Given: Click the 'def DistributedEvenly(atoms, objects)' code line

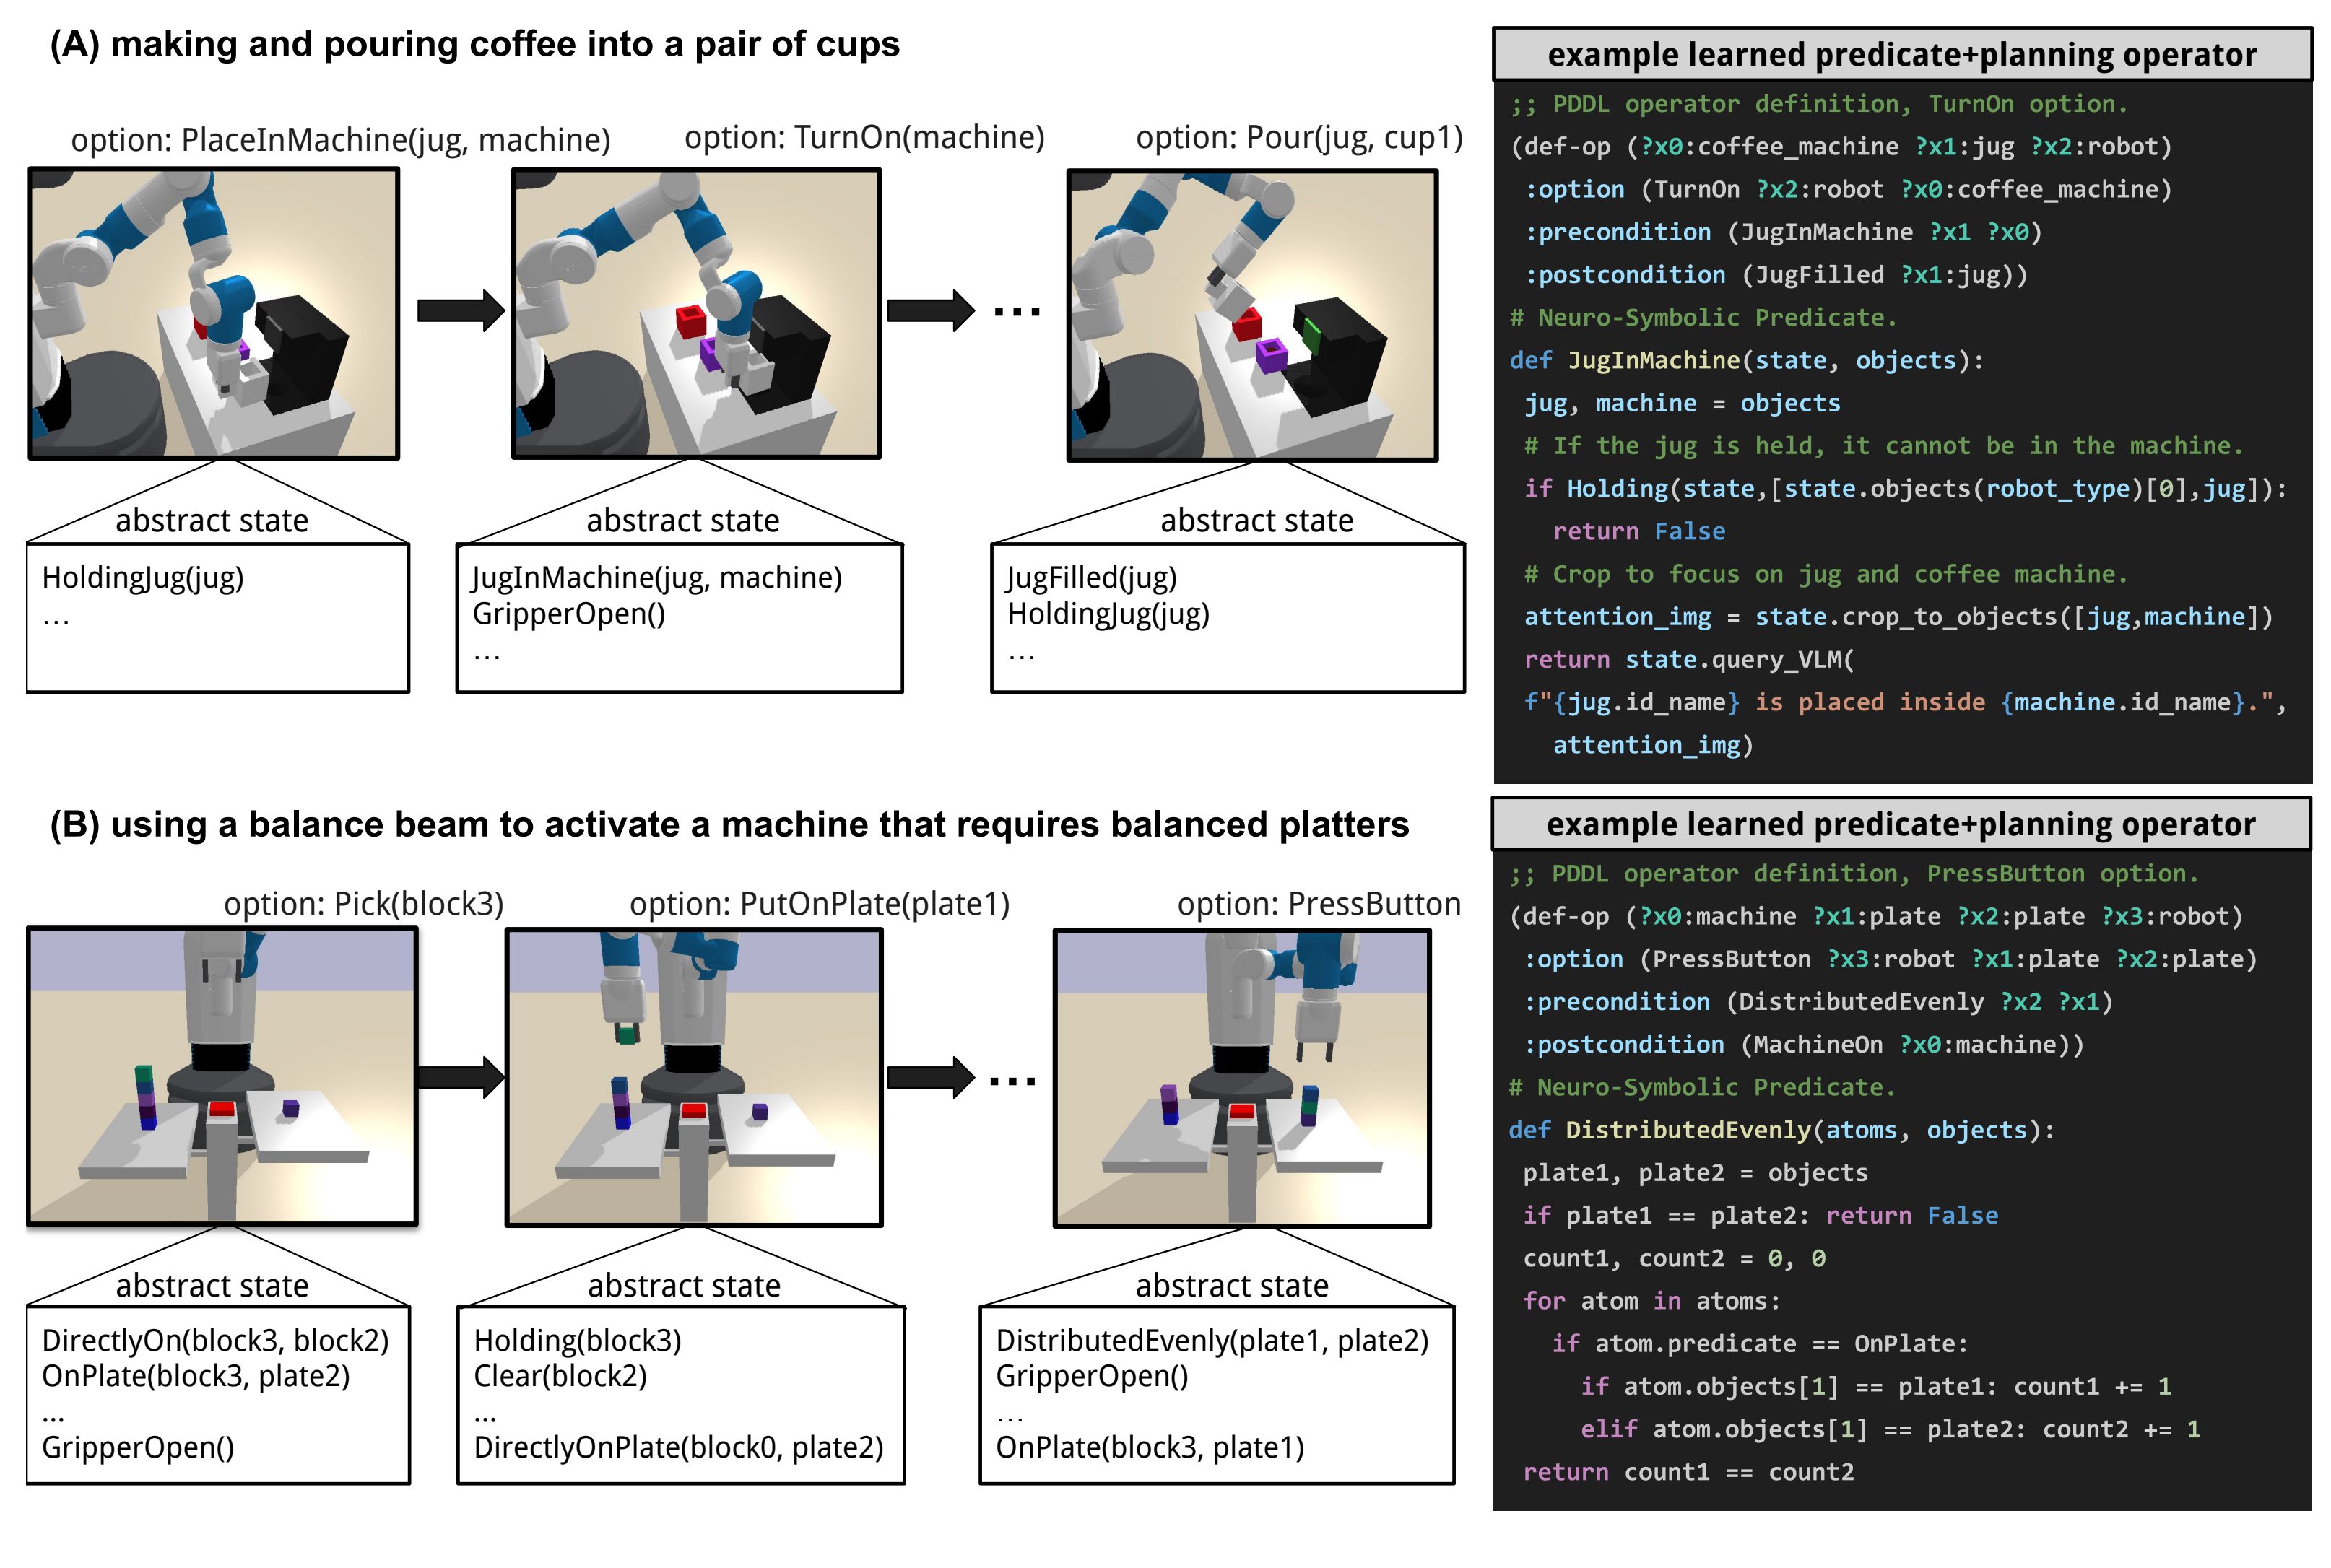Looking at the screenshot, I should 1780,1130.
